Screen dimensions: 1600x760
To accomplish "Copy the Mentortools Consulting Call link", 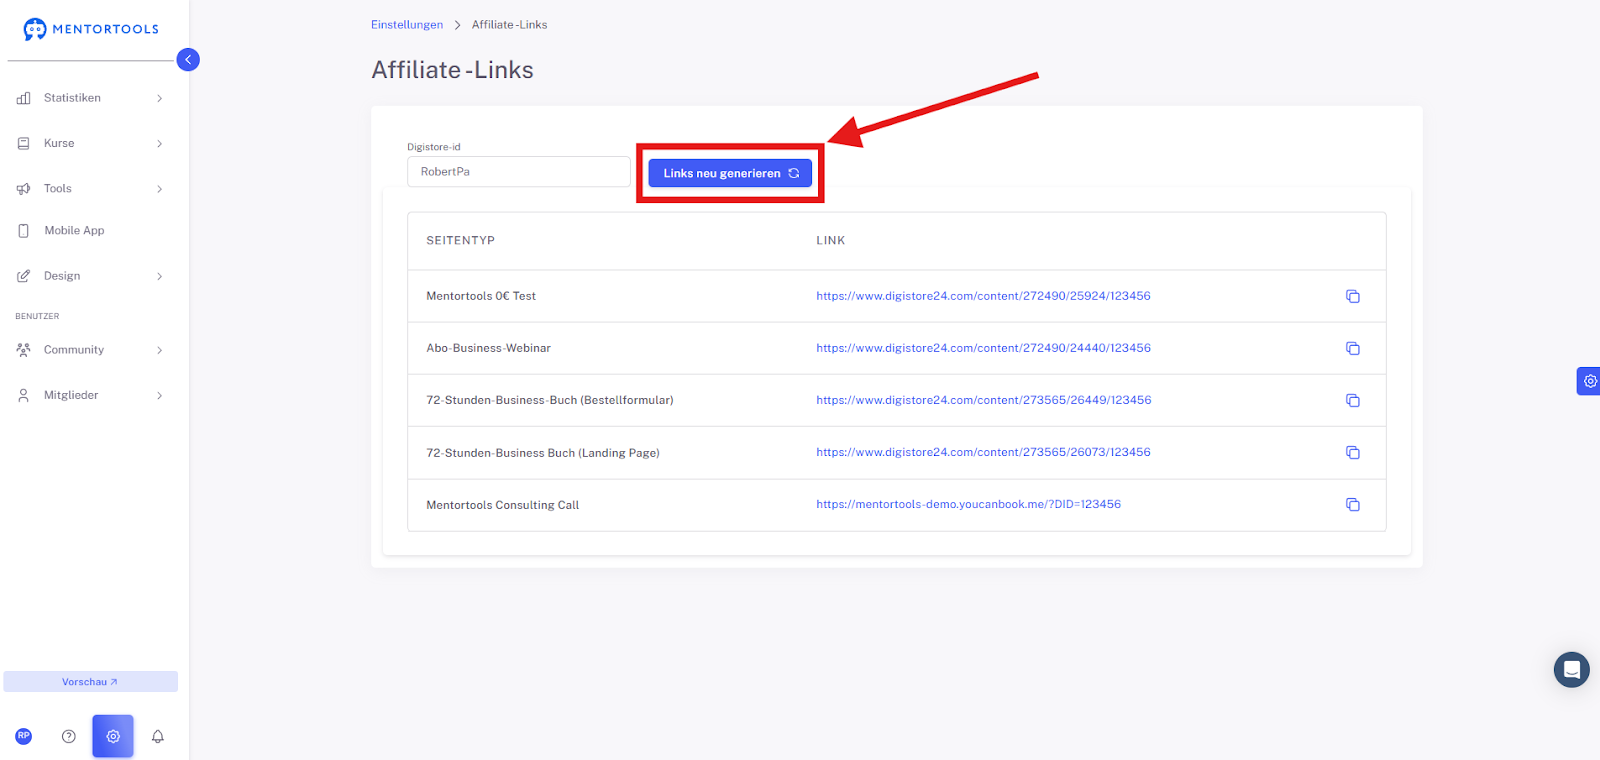I will (x=1353, y=504).
